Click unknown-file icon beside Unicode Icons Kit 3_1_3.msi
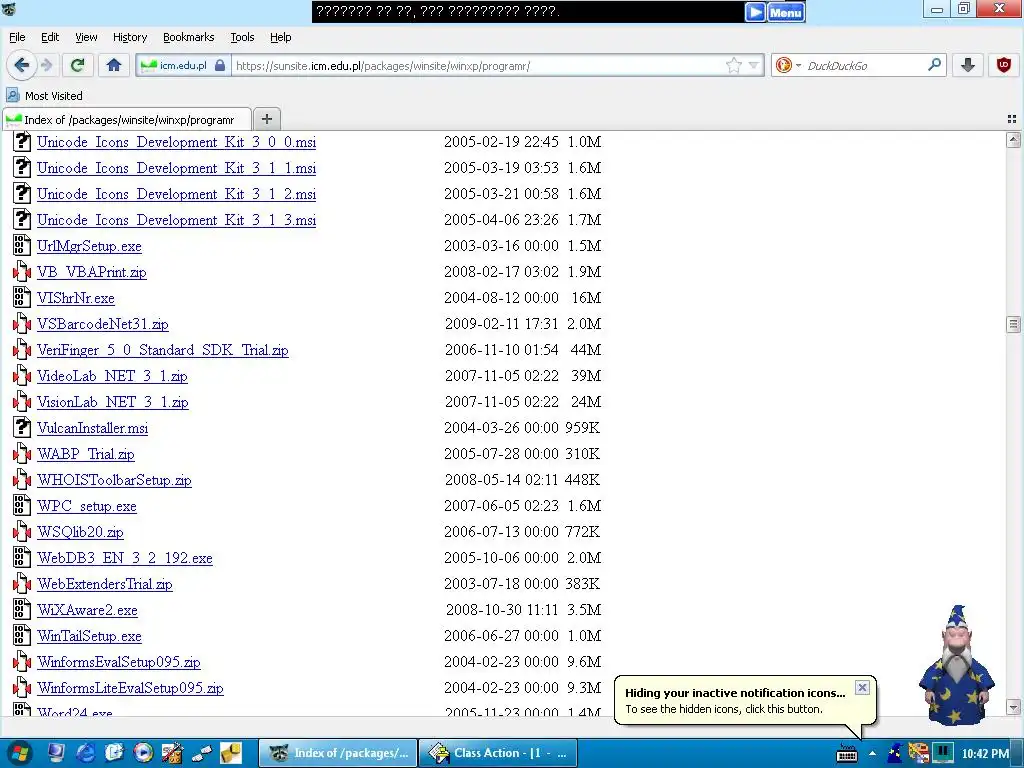 click(x=22, y=219)
